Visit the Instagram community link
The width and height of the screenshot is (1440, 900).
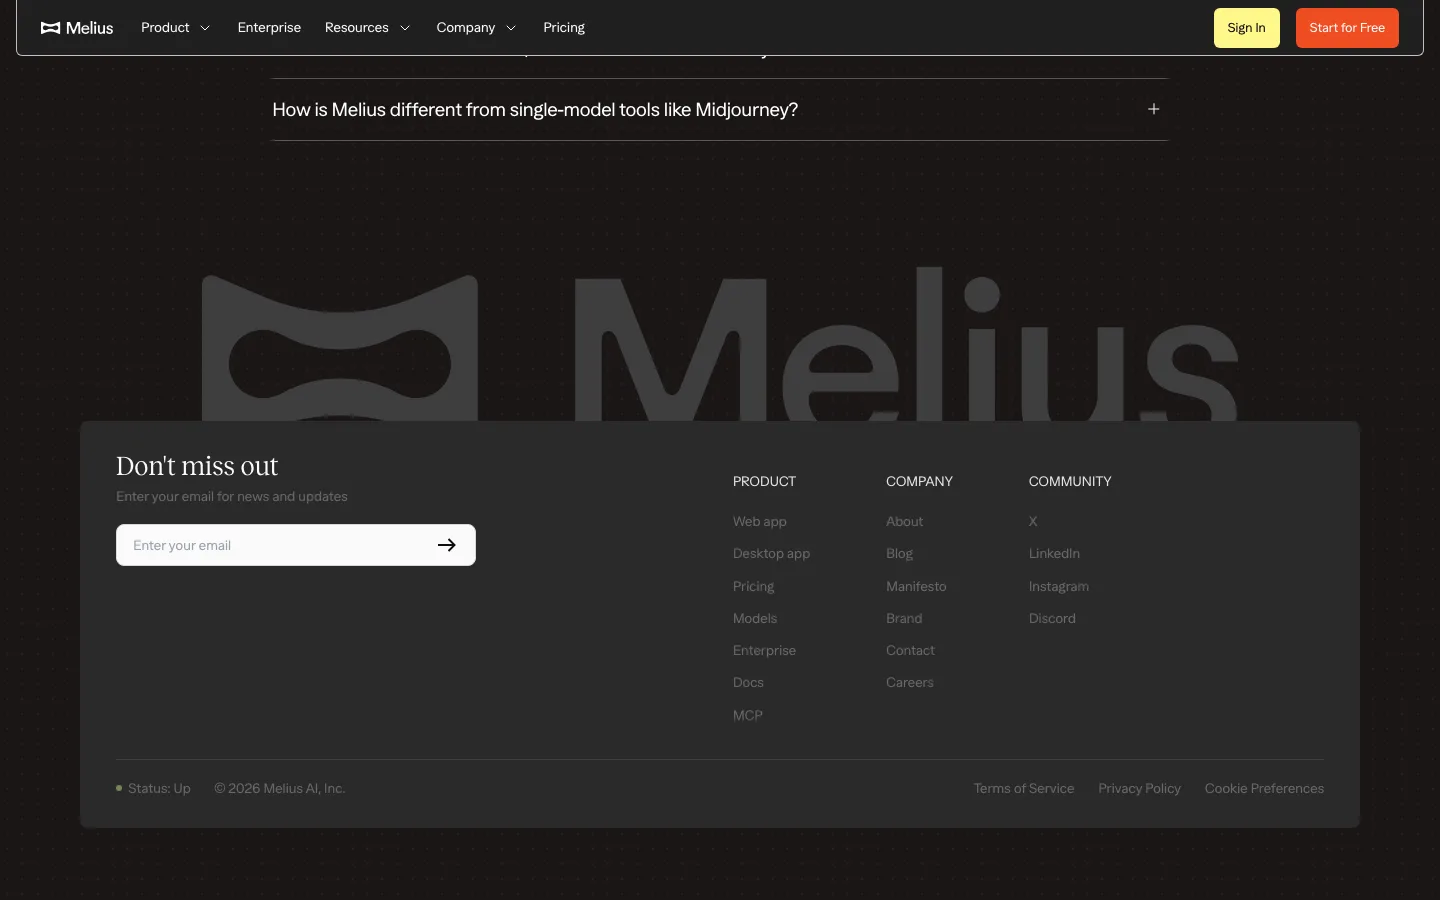tap(1059, 586)
